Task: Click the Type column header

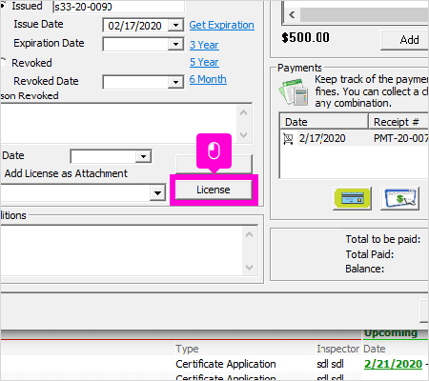Action: click(187, 349)
